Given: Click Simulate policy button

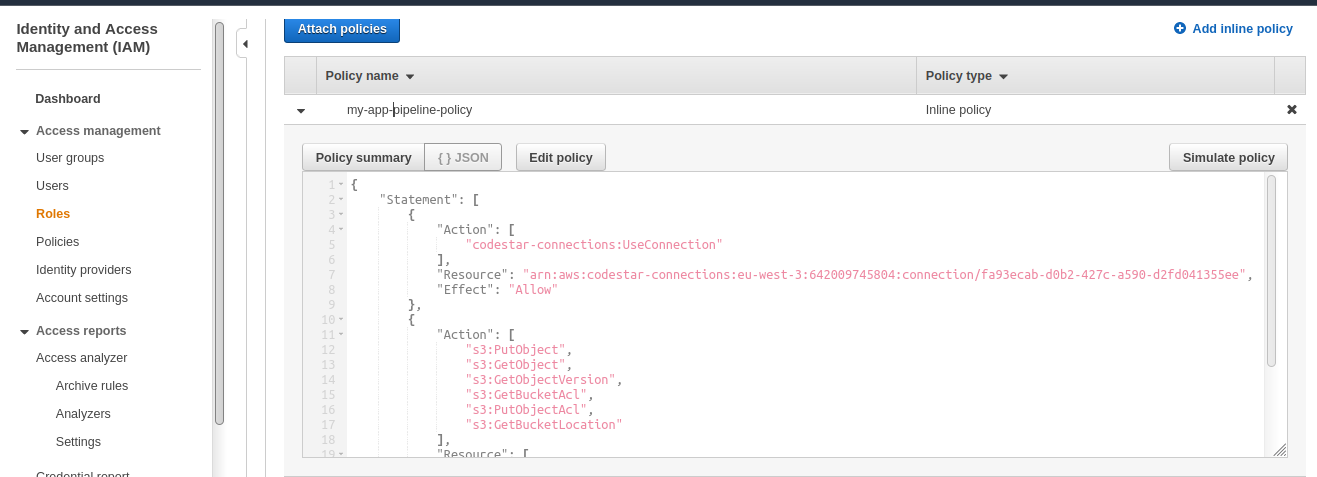Looking at the screenshot, I should pos(1228,158).
